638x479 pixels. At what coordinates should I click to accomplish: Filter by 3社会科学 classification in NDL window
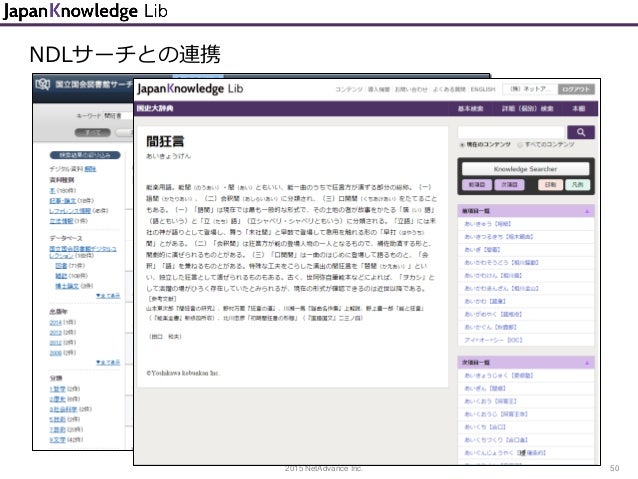(x=63, y=409)
